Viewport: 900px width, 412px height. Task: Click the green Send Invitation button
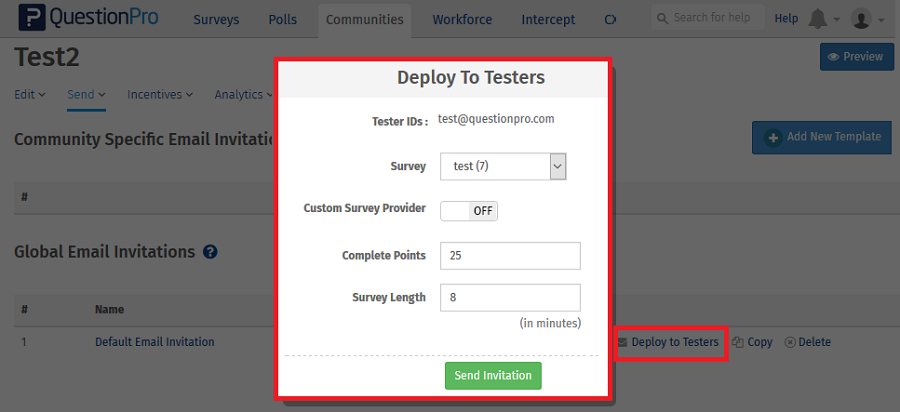coord(493,375)
